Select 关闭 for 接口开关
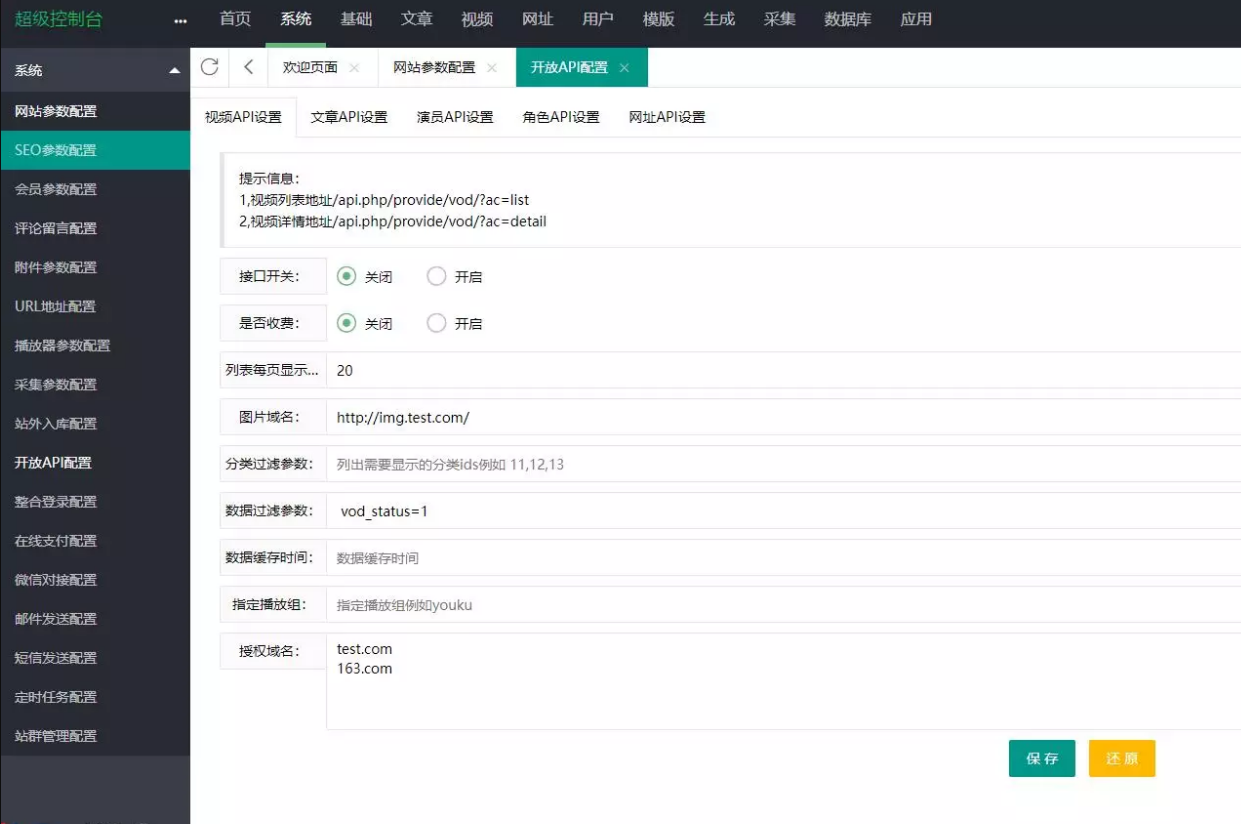 pyautogui.click(x=346, y=277)
